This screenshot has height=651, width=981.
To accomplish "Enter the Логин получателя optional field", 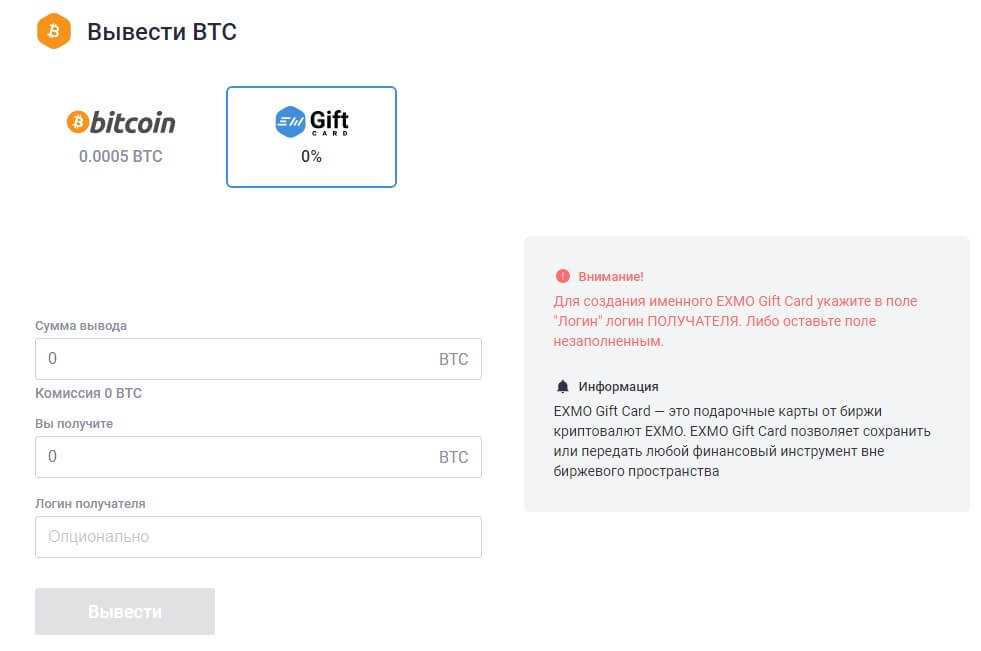I will (x=258, y=537).
